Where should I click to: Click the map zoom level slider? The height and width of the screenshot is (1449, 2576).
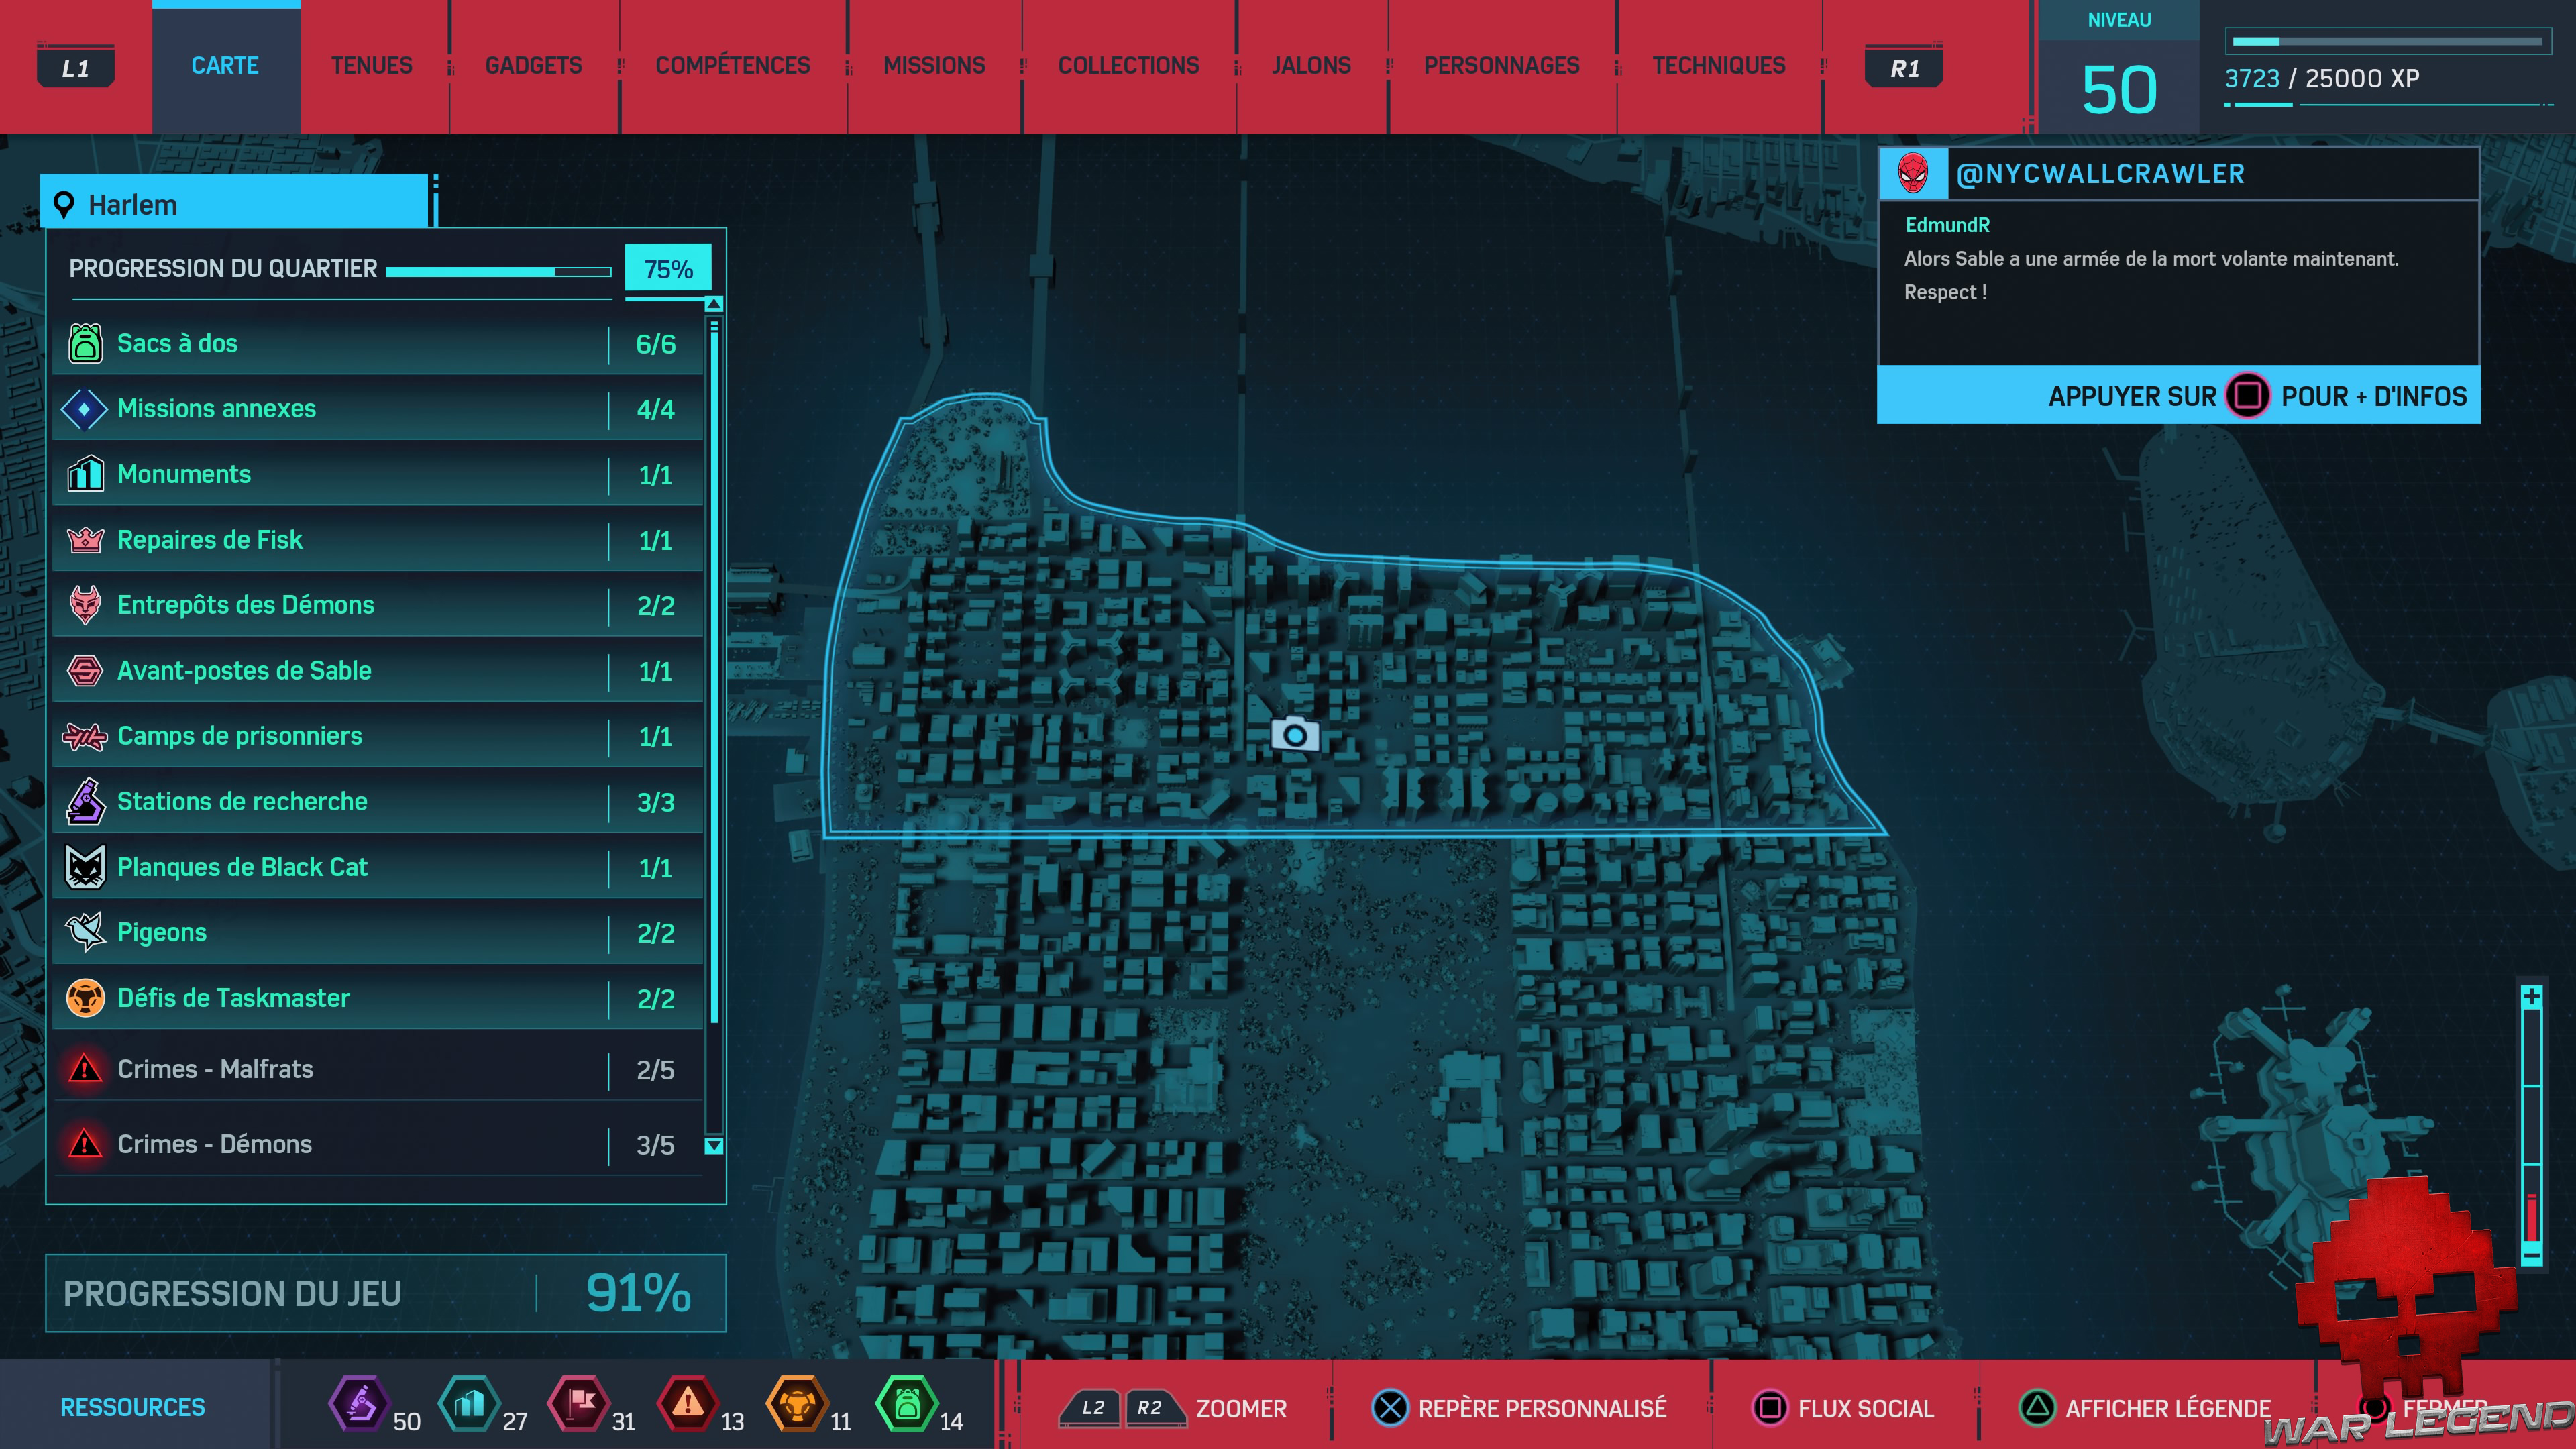coord(2531,1125)
